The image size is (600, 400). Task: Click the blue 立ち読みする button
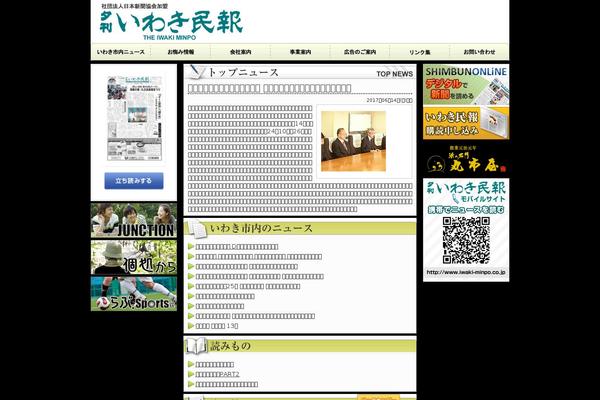click(134, 181)
